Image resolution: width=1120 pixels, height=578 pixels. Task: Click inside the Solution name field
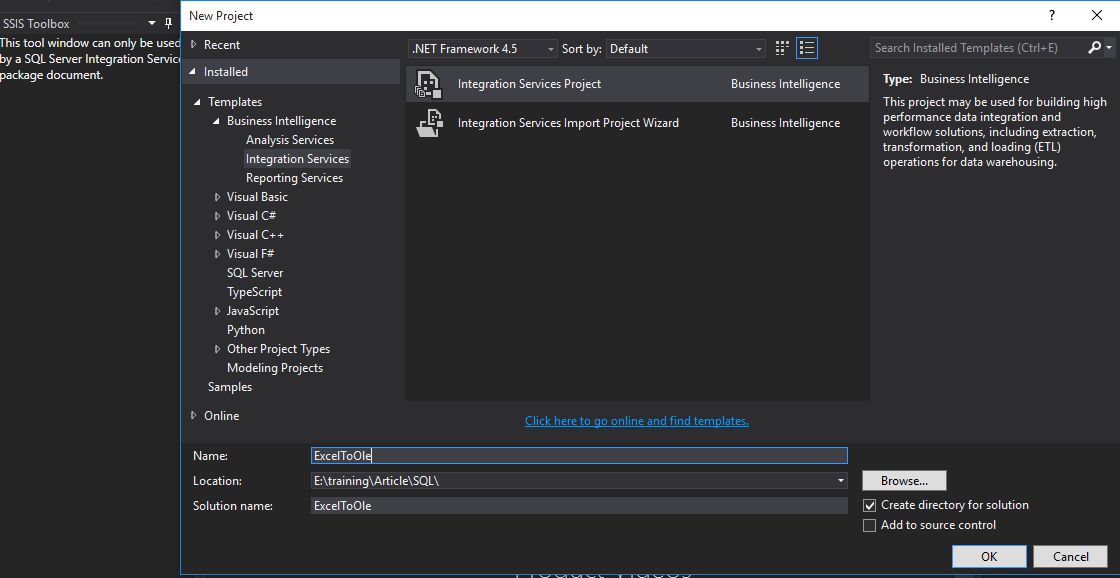click(x=578, y=505)
